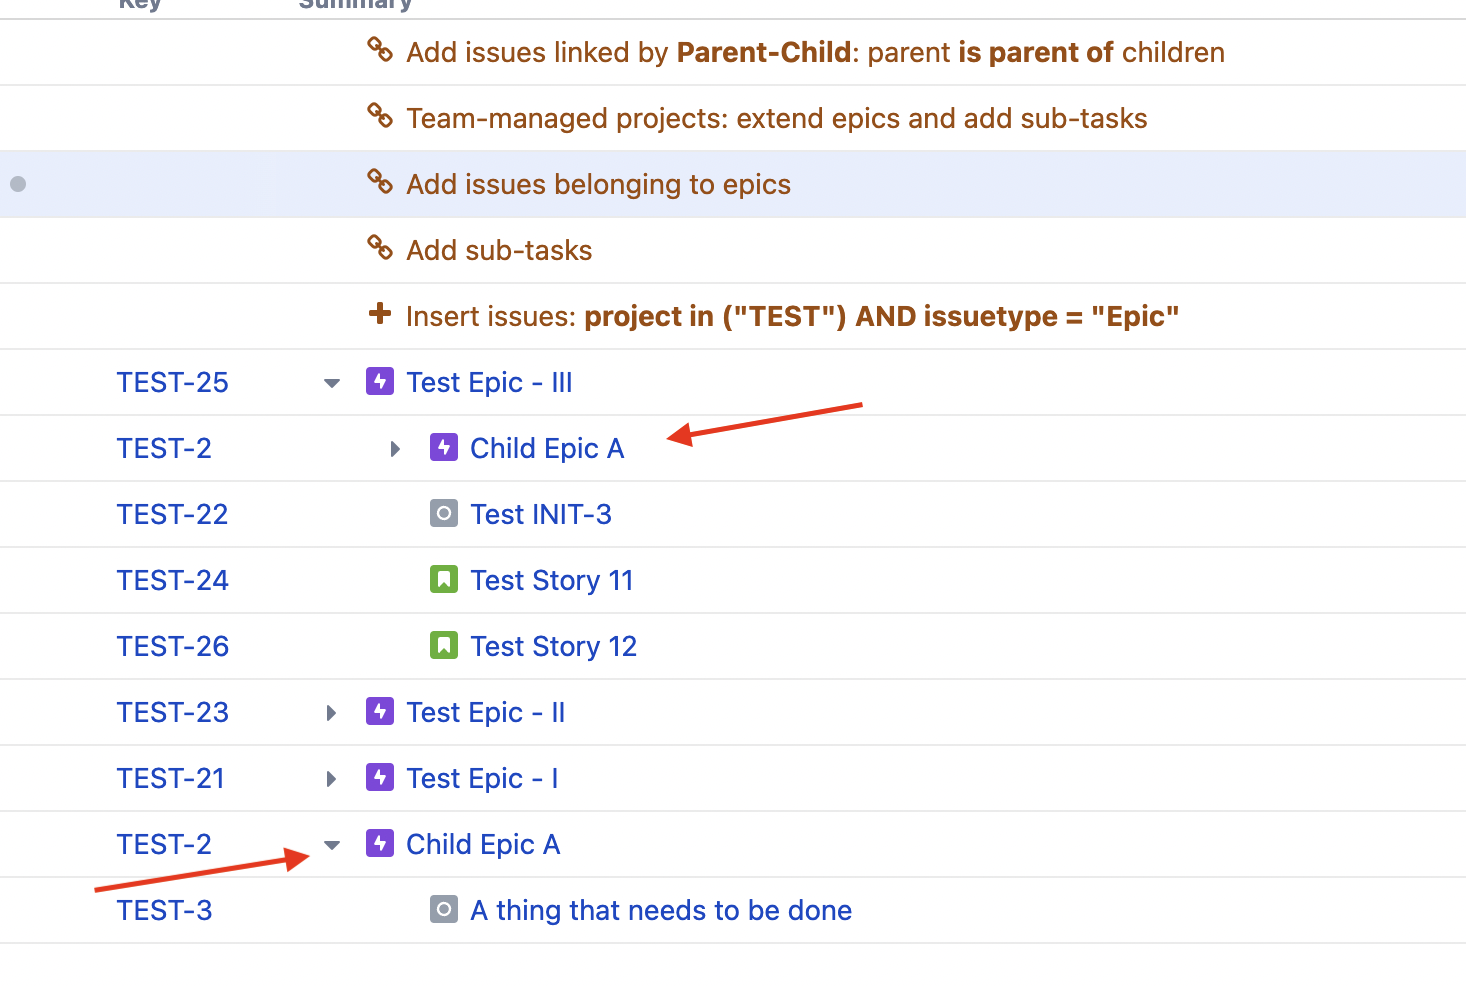Open the Test Story 12 summary link
1466x986 pixels.
click(x=554, y=646)
